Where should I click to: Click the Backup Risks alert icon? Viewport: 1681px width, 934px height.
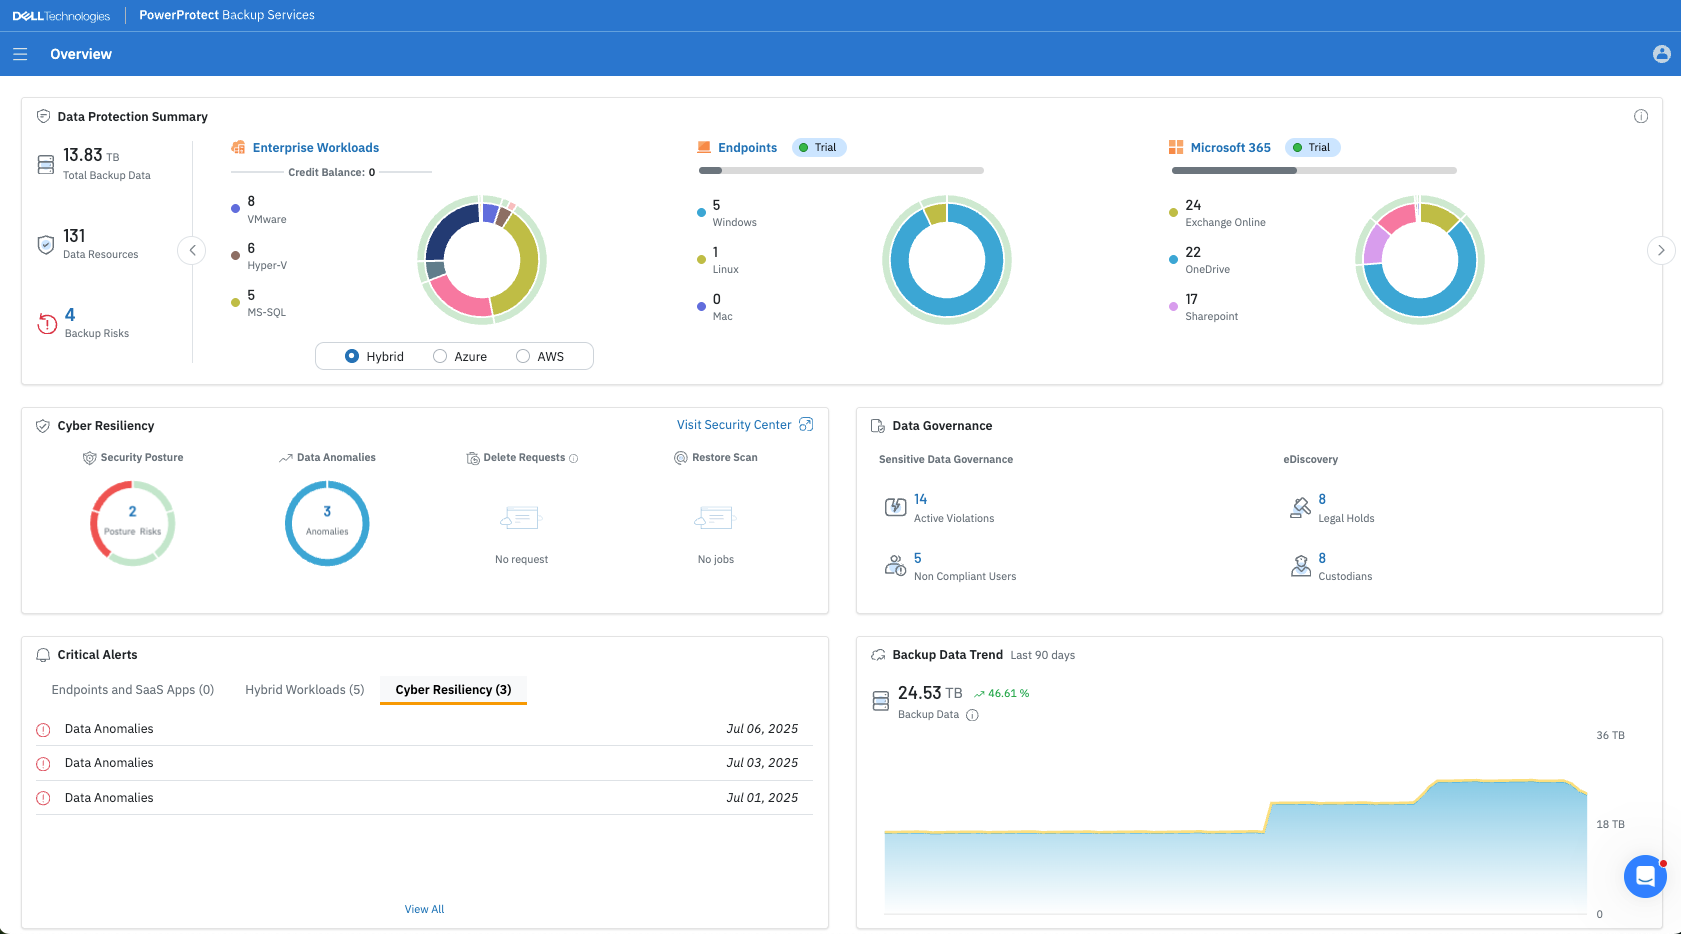(47, 323)
